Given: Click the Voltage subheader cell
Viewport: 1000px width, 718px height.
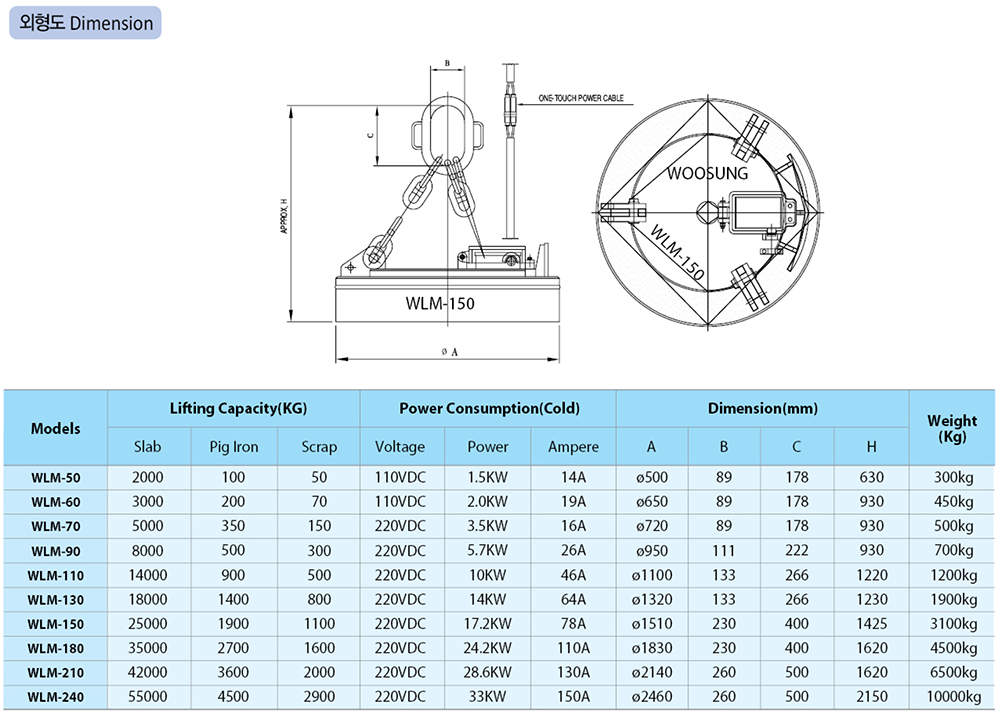Looking at the screenshot, I should (x=400, y=447).
